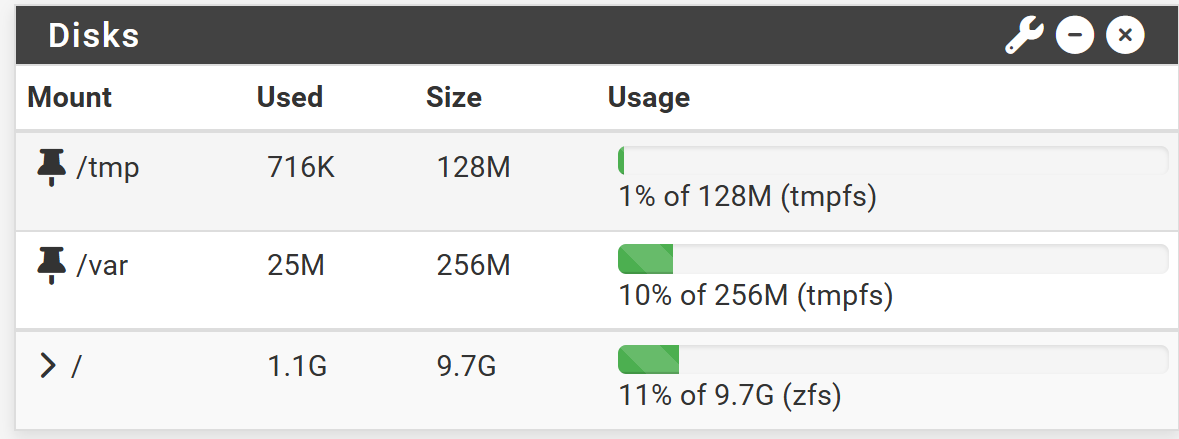The width and height of the screenshot is (1179, 439).
Task: Select the /tmp mount name
Action: pos(108,168)
